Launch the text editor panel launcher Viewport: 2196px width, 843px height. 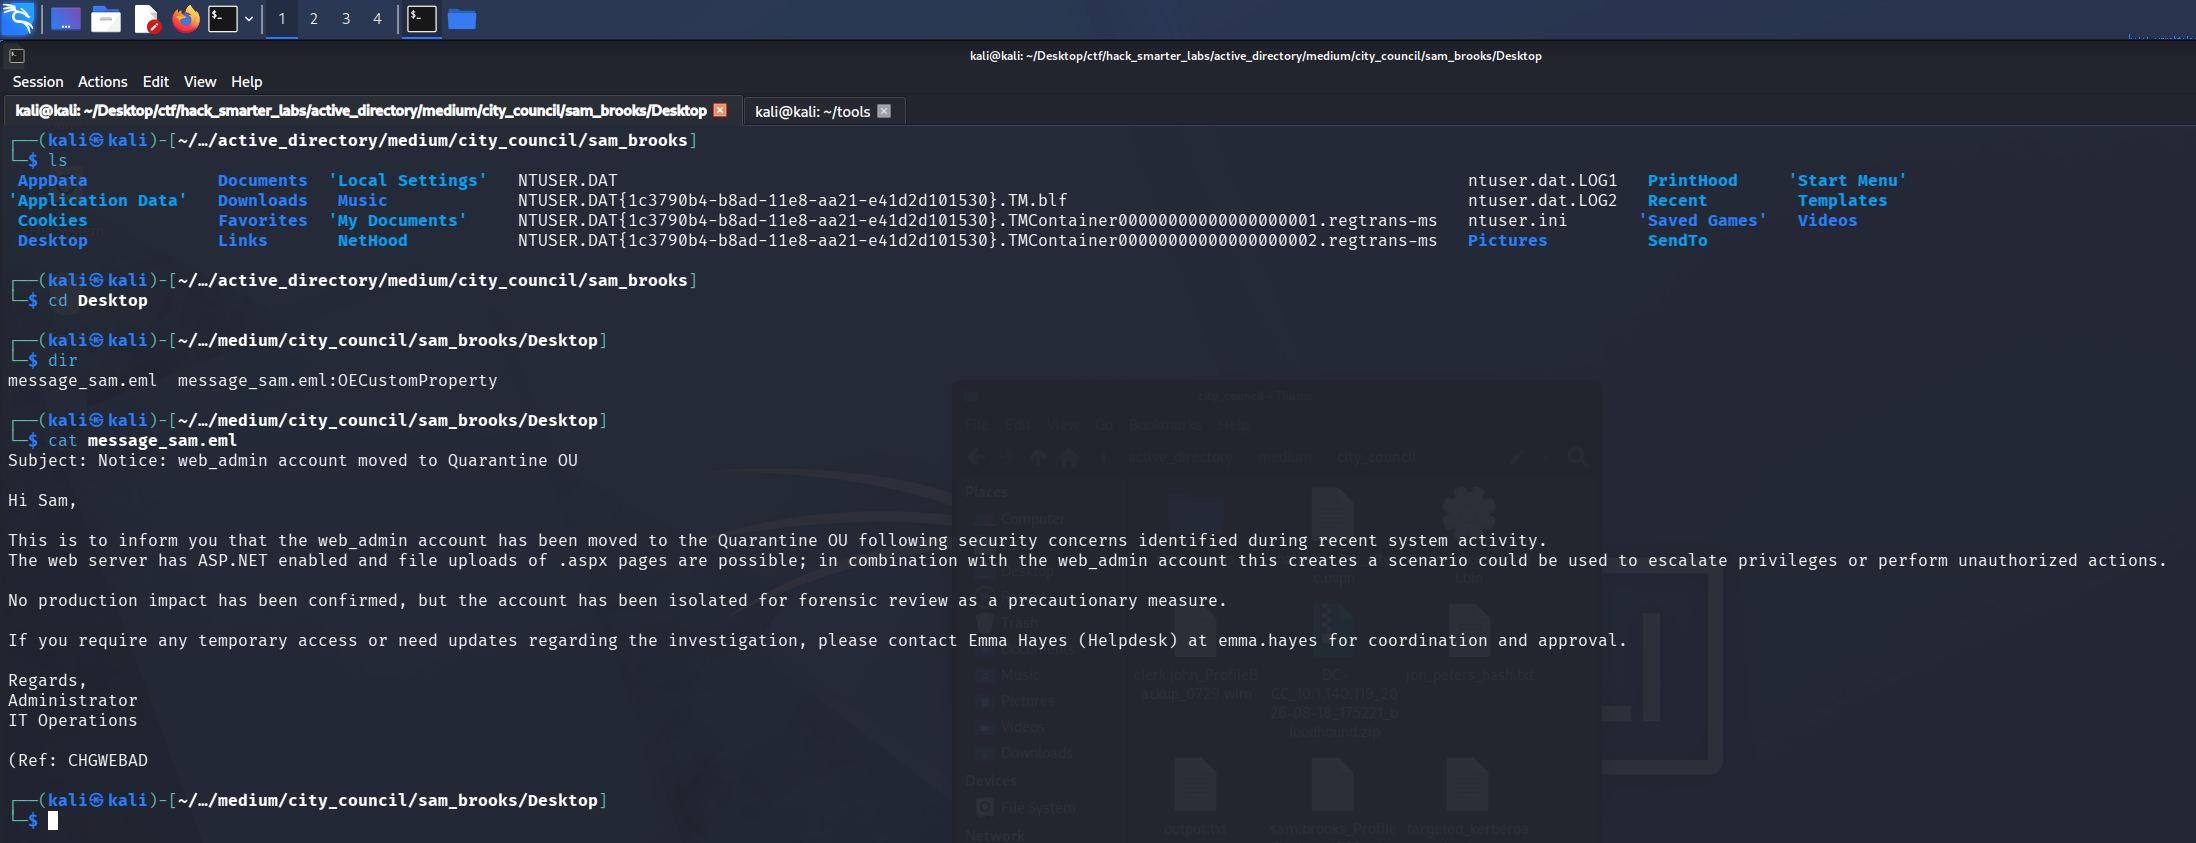pyautogui.click(x=146, y=18)
